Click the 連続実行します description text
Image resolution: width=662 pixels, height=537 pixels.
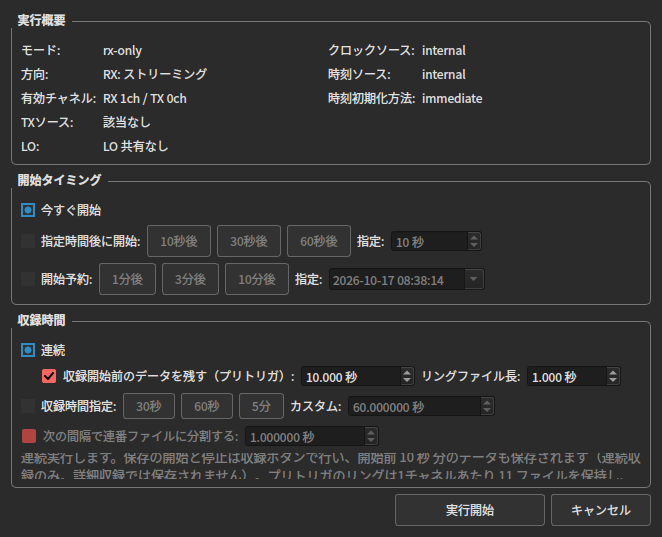tap(331, 466)
